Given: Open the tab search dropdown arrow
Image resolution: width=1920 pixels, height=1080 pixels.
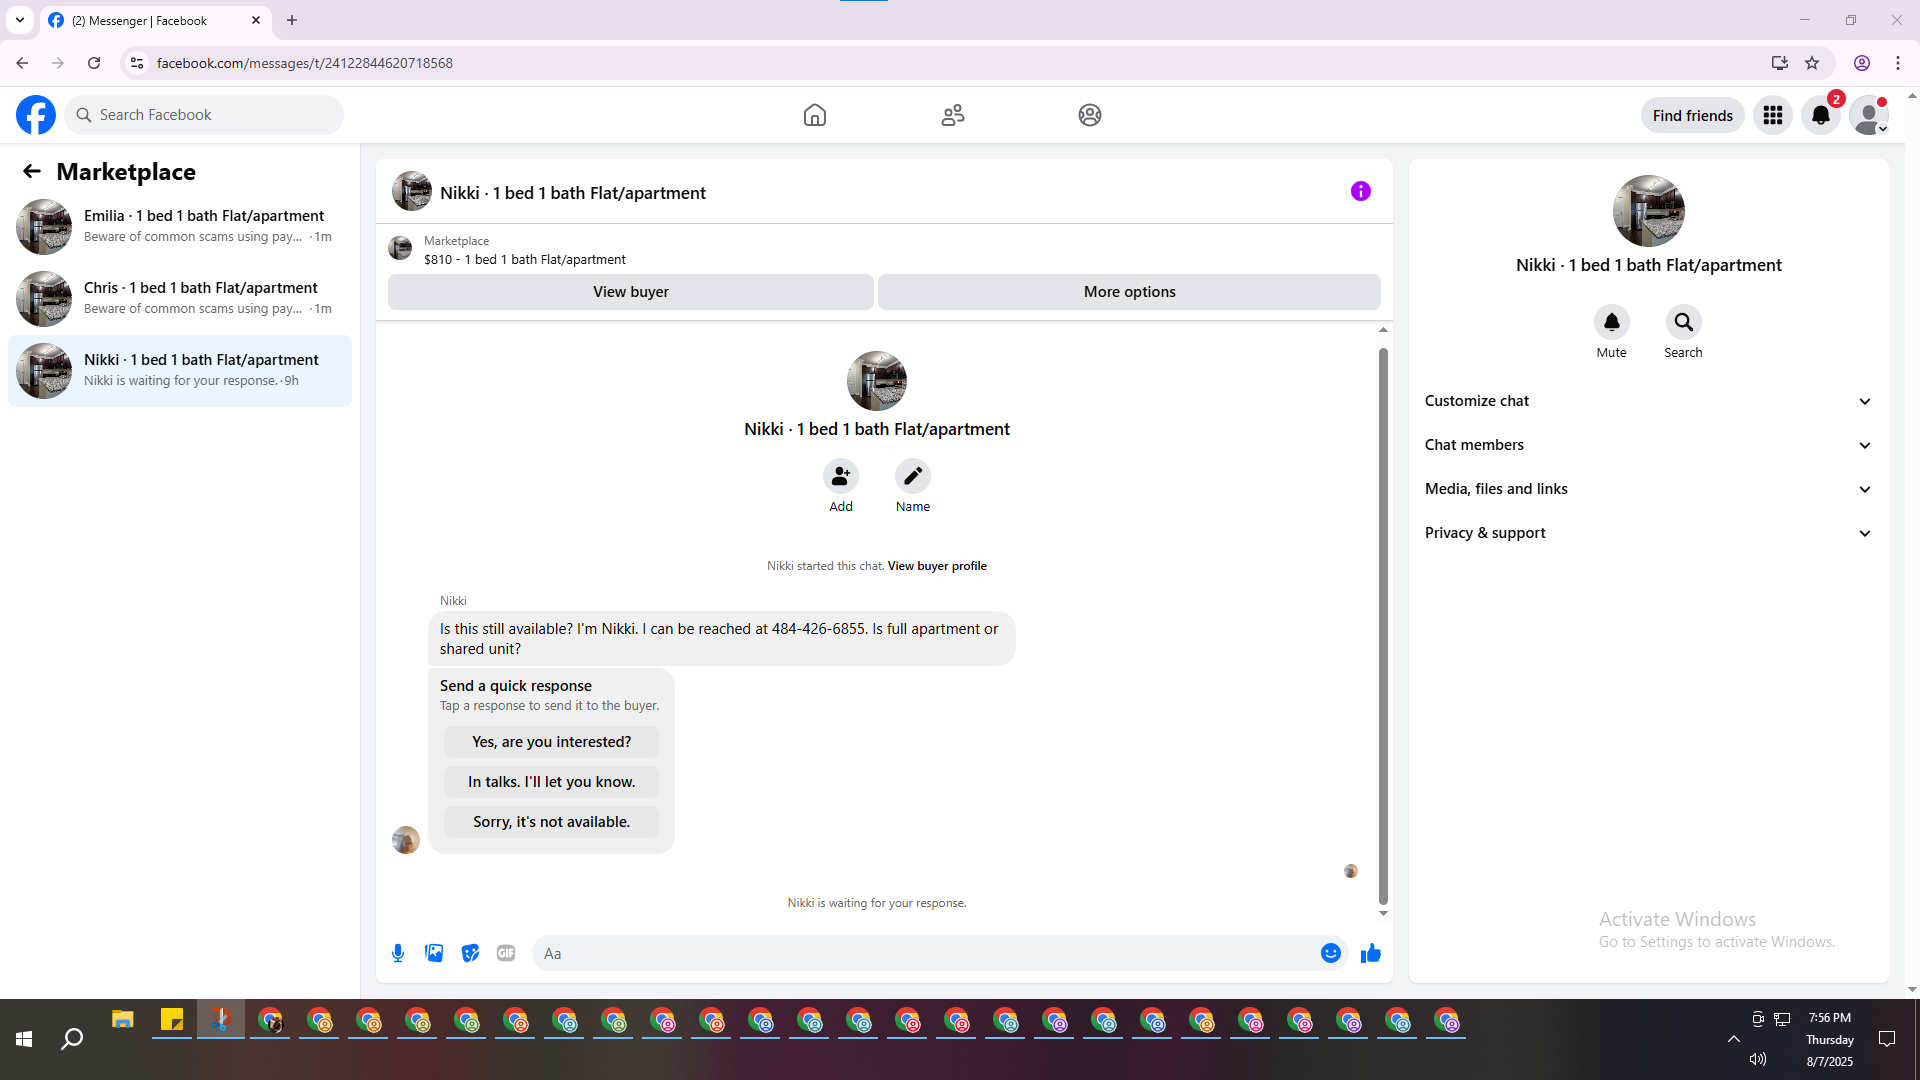Looking at the screenshot, I should pos(20,20).
